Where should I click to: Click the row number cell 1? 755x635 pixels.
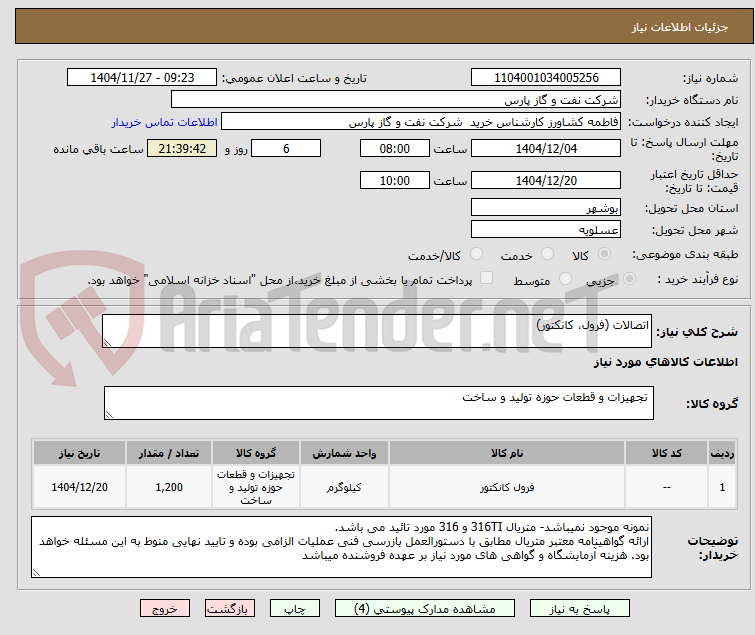[x=722, y=487]
